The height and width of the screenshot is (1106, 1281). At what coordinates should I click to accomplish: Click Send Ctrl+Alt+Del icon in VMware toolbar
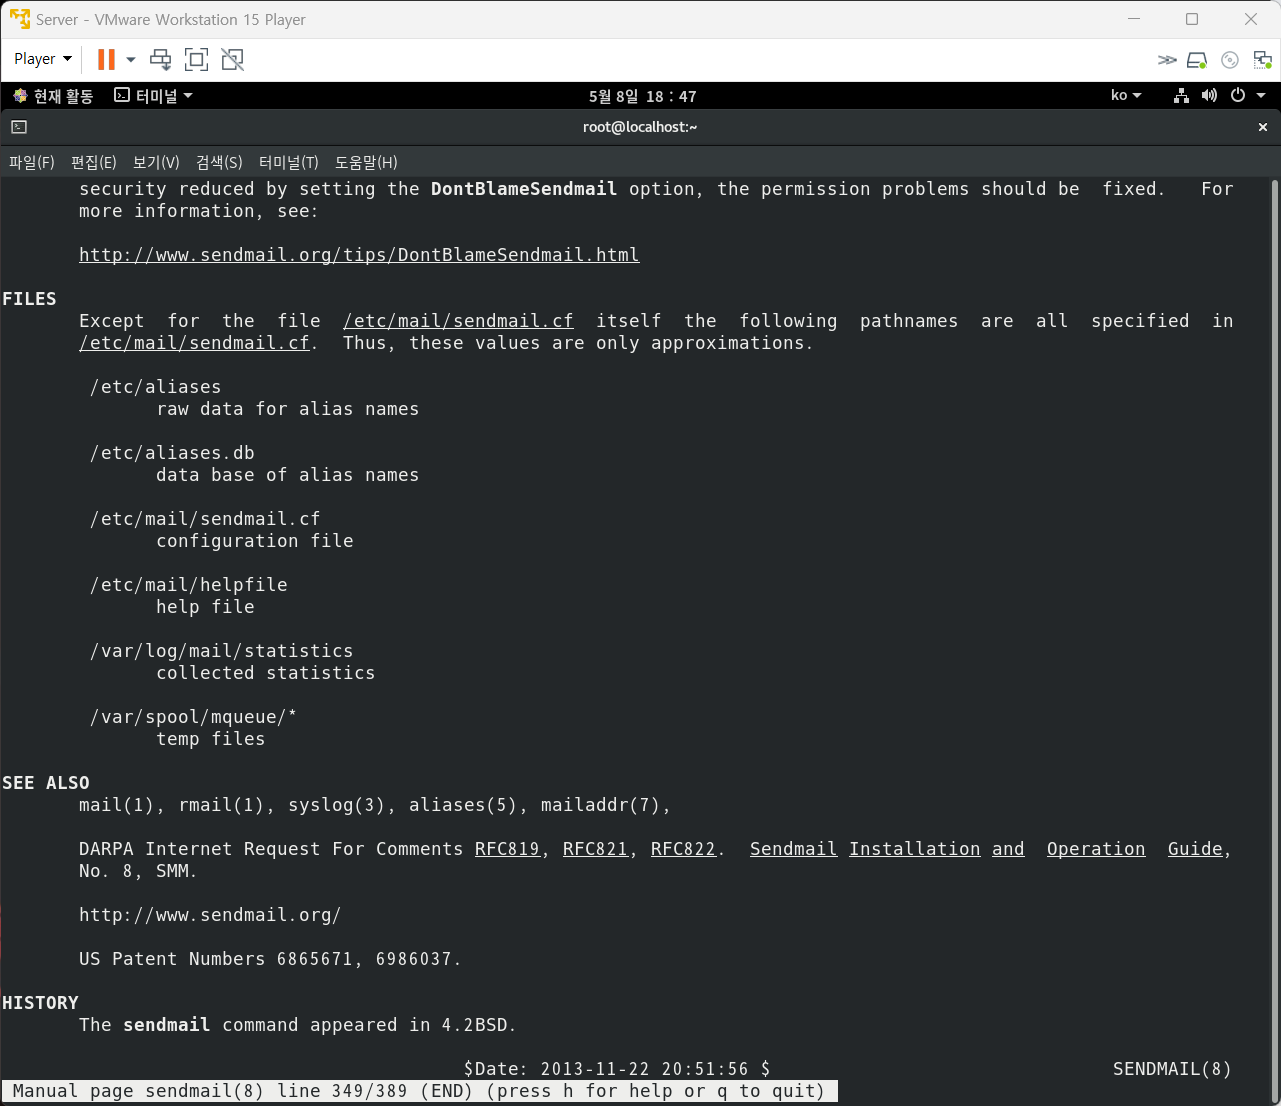click(x=160, y=60)
